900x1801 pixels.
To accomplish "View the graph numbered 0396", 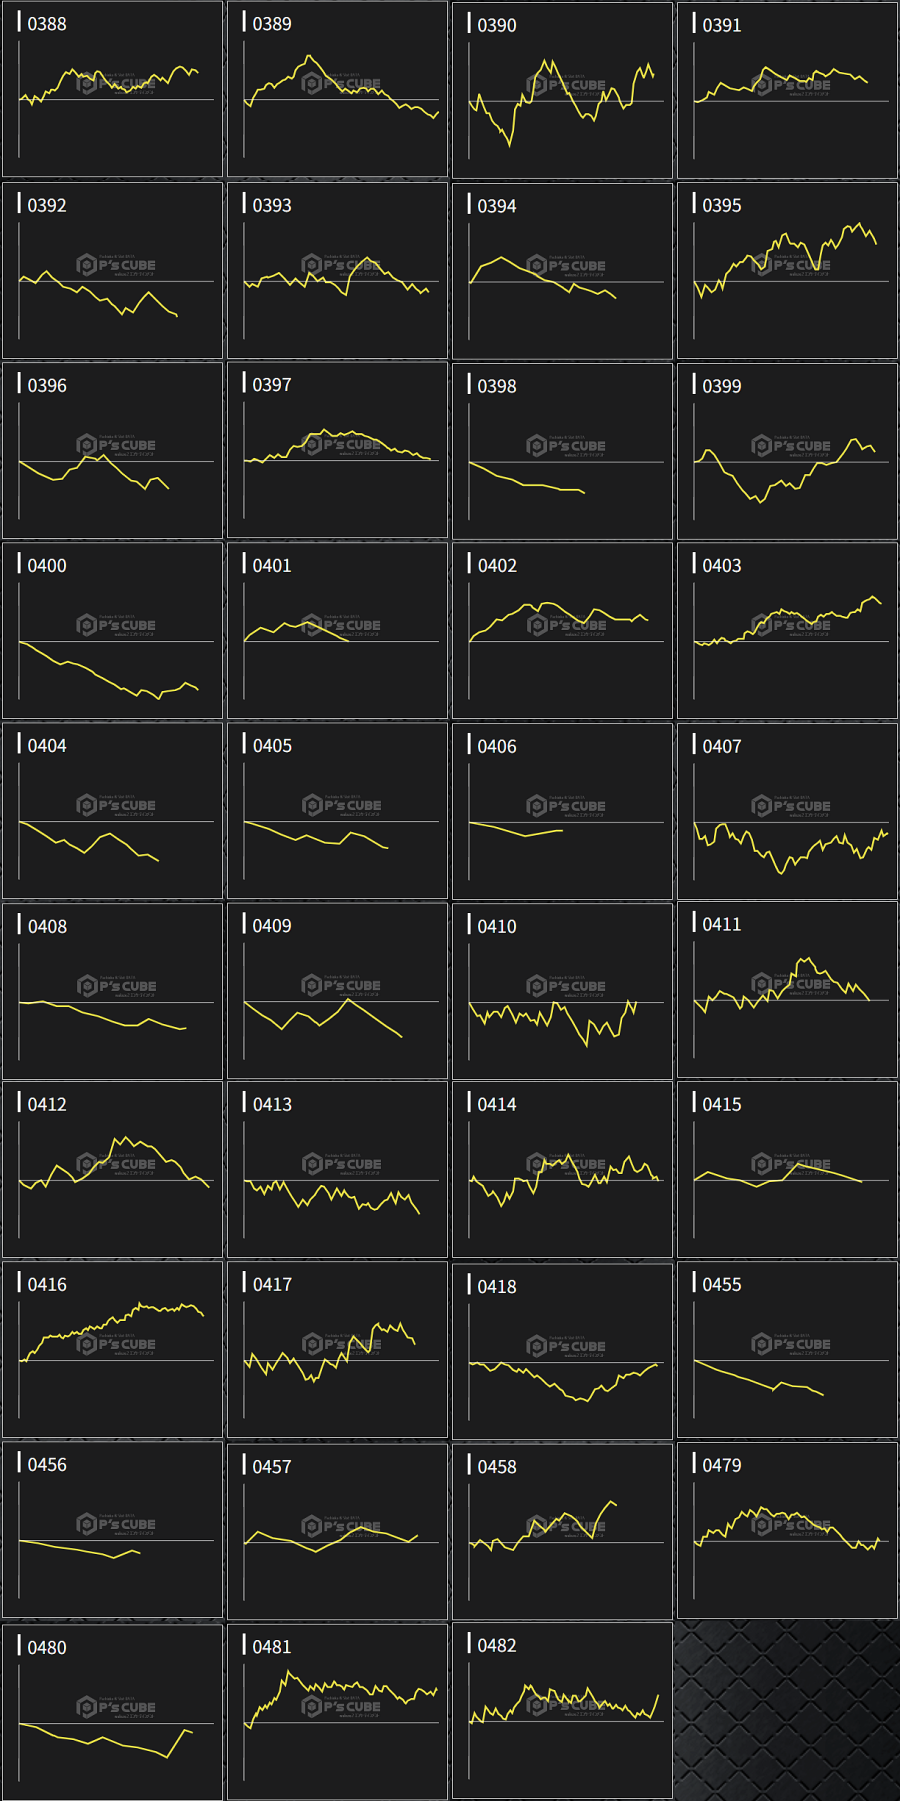I will [x=112, y=450].
